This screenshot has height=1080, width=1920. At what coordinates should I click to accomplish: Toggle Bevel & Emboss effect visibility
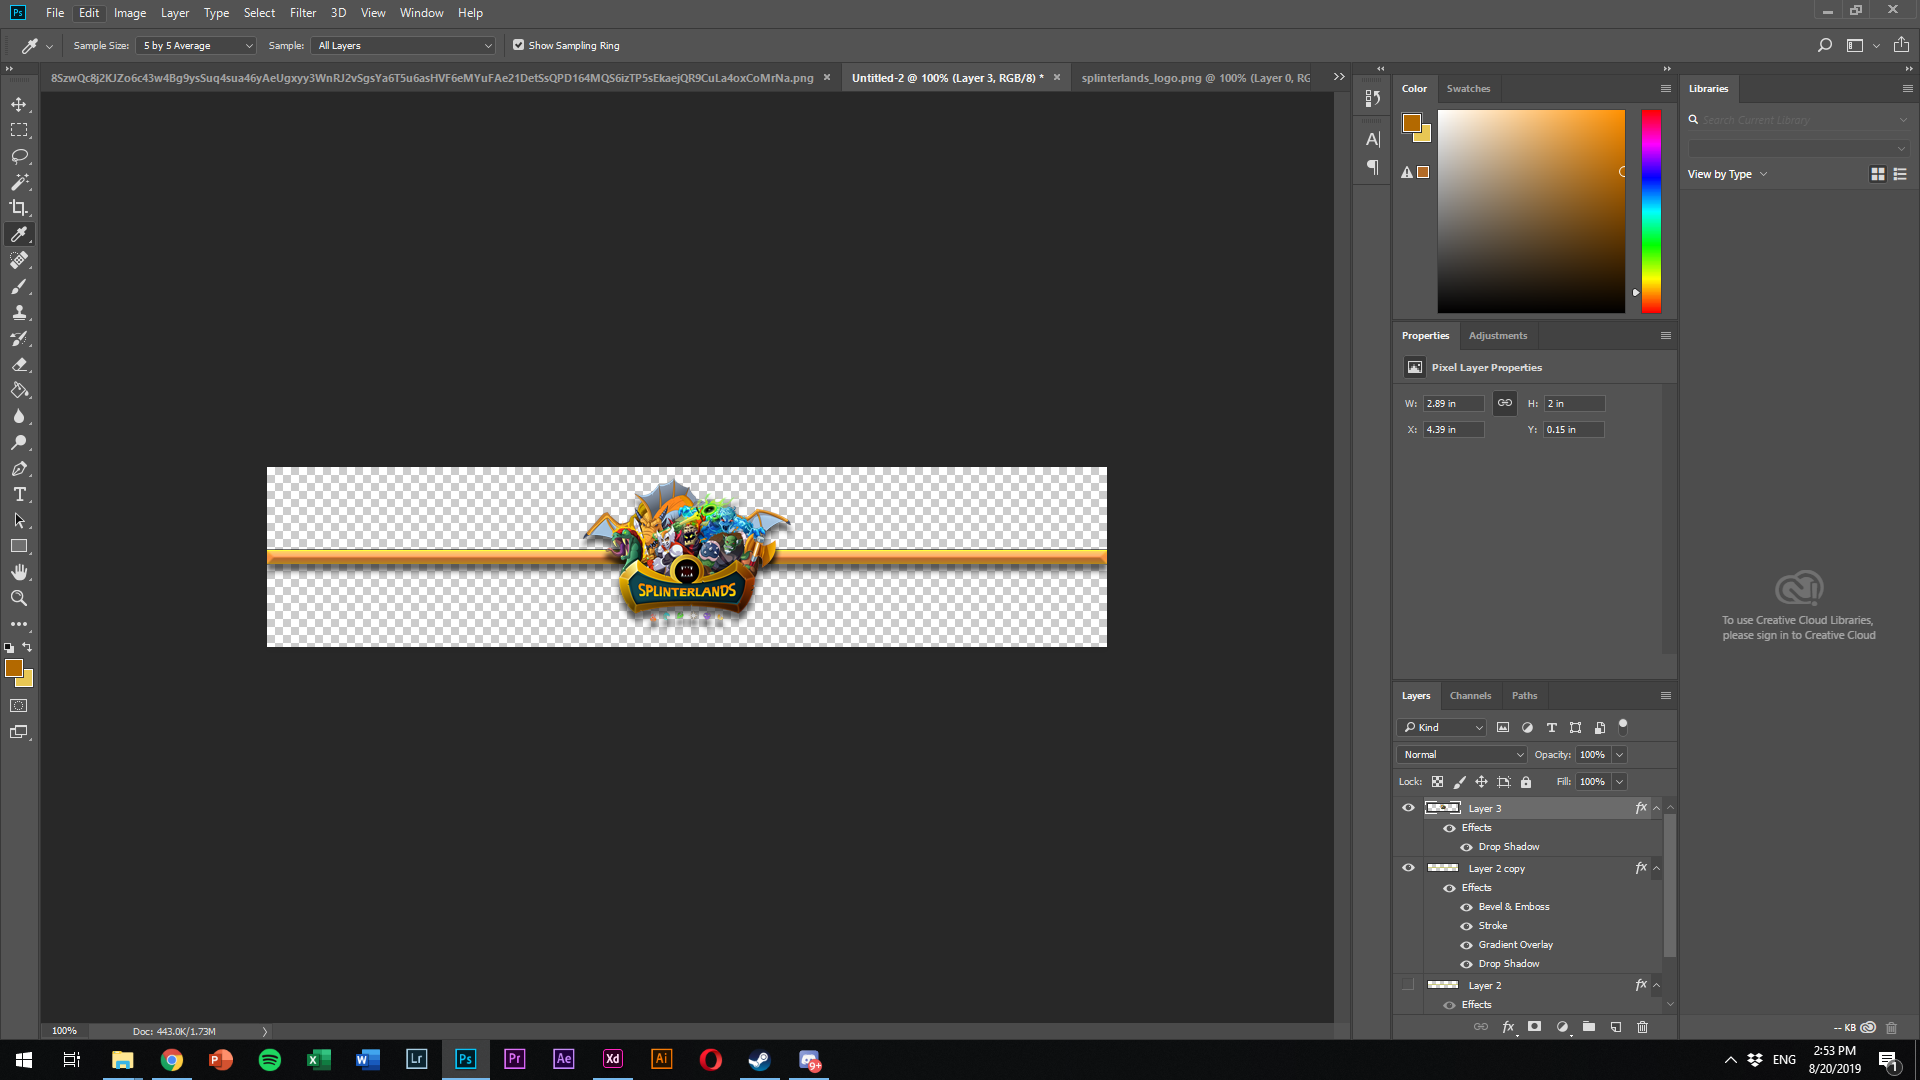(1466, 907)
